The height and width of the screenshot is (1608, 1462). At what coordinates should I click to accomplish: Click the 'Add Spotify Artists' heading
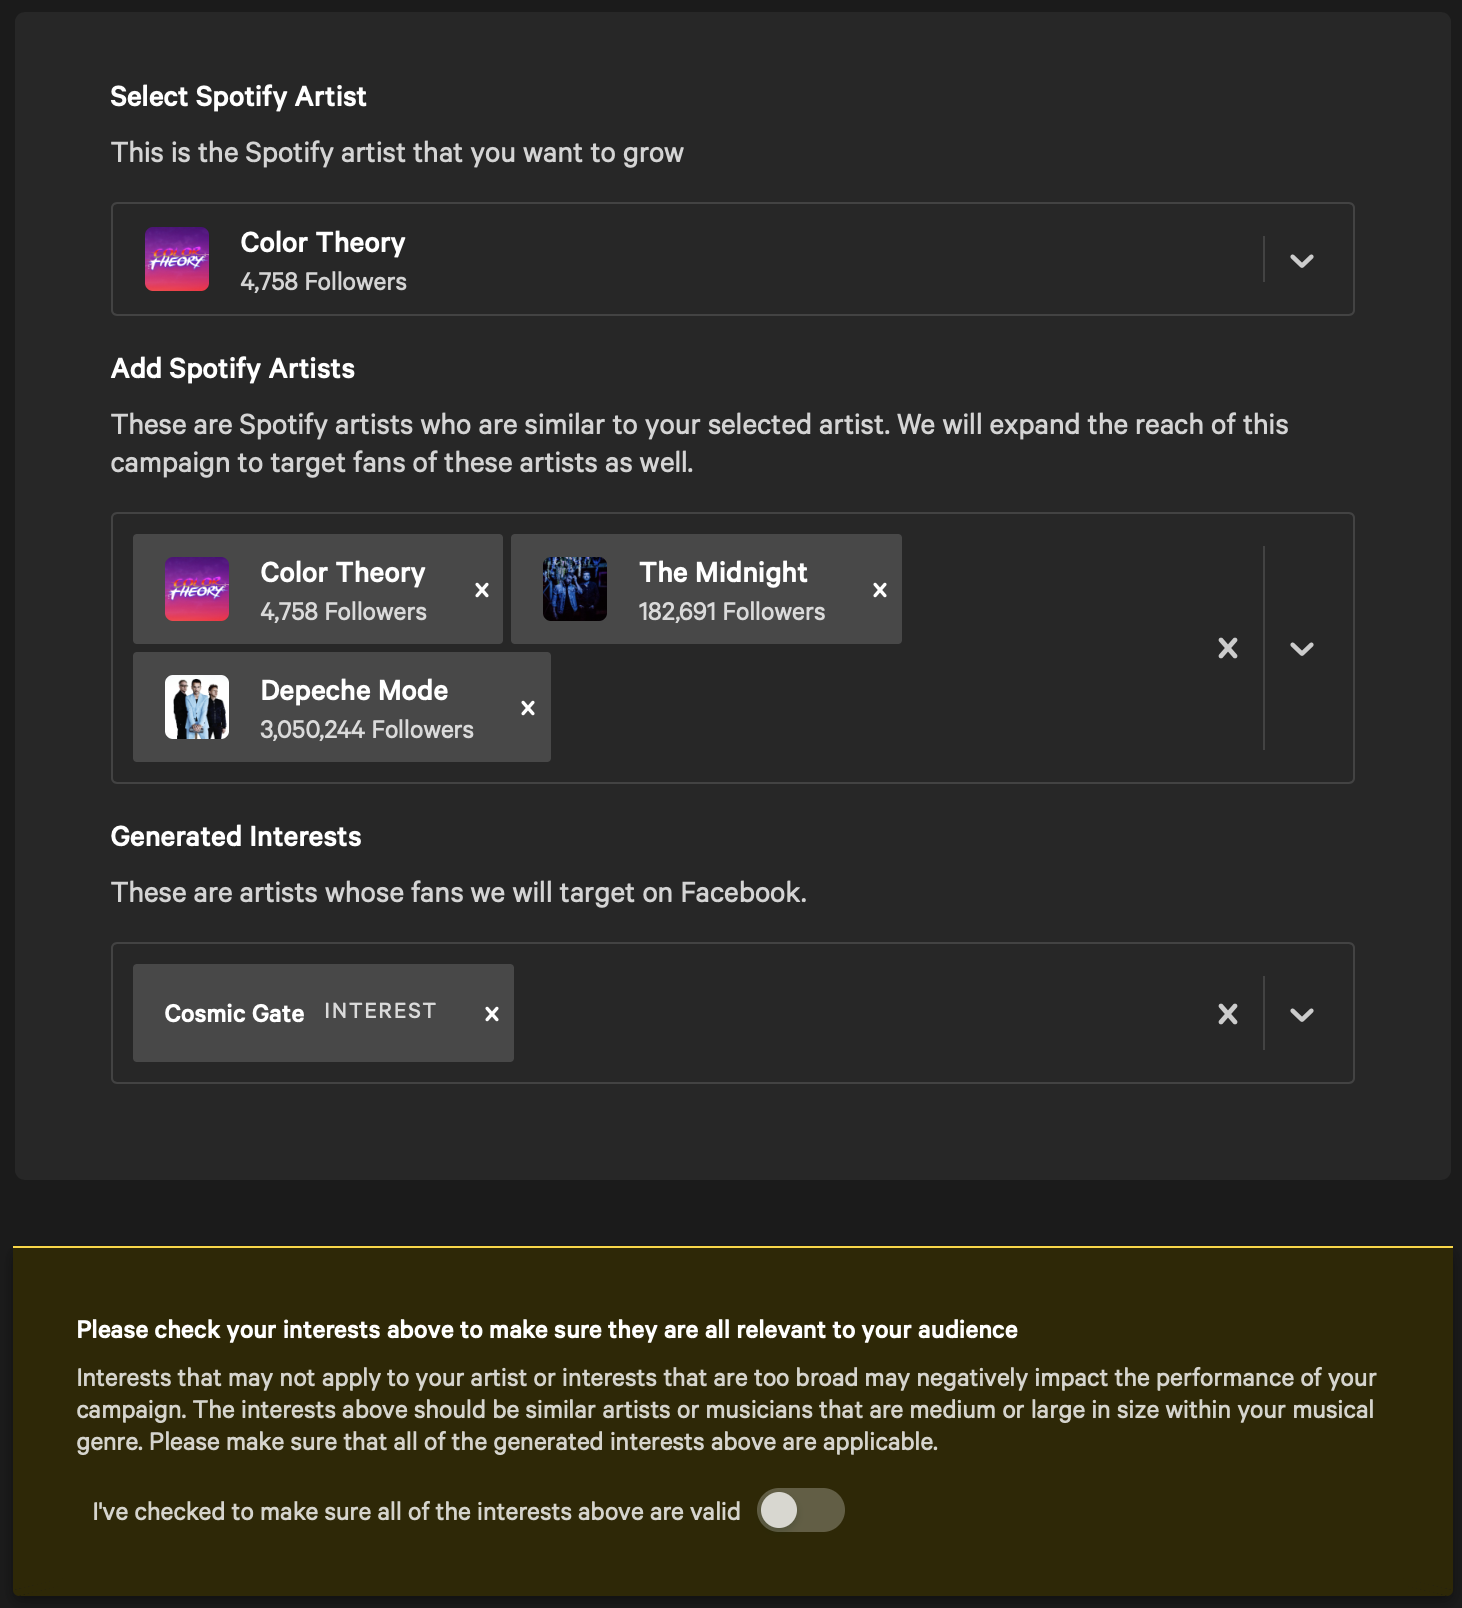pos(233,368)
